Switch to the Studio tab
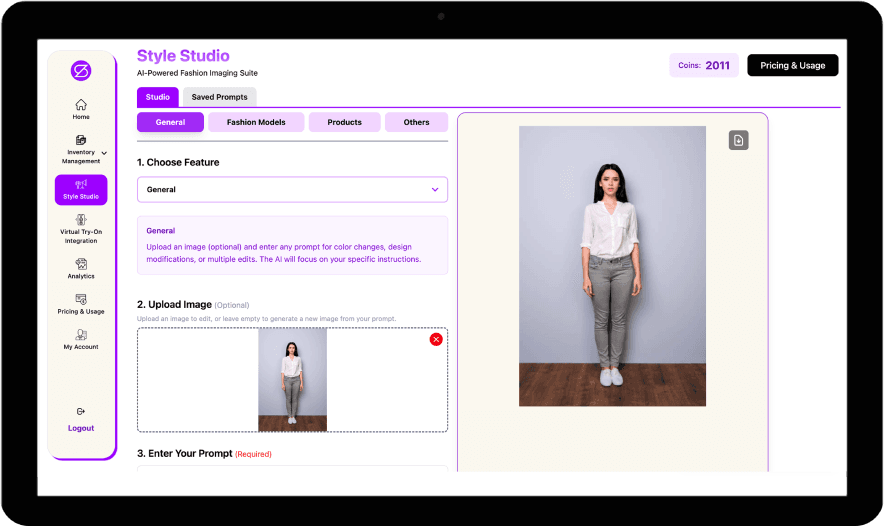Image resolution: width=884 pixels, height=526 pixels. point(158,97)
